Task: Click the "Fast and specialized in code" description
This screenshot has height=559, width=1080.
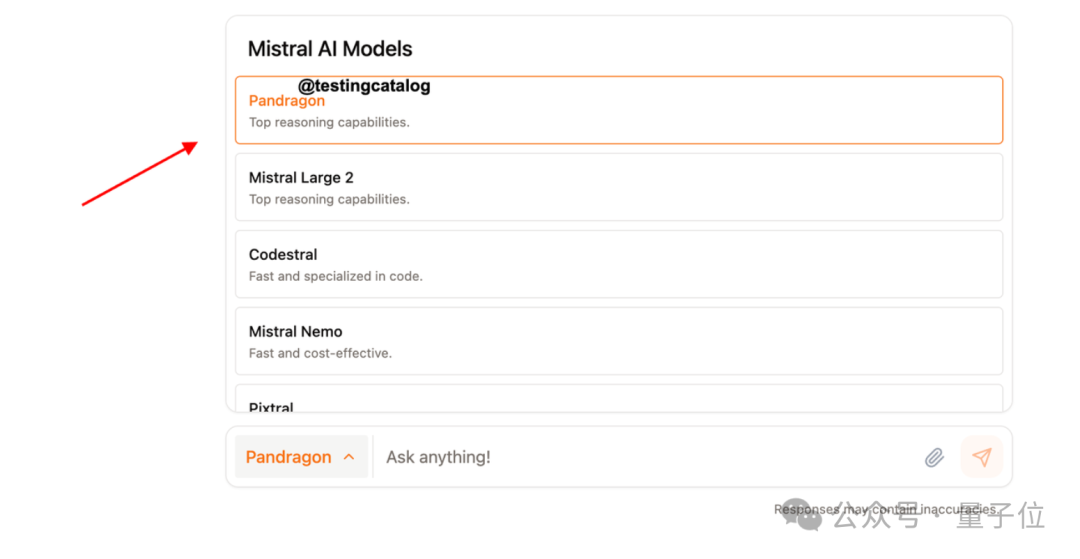Action: coord(335,276)
